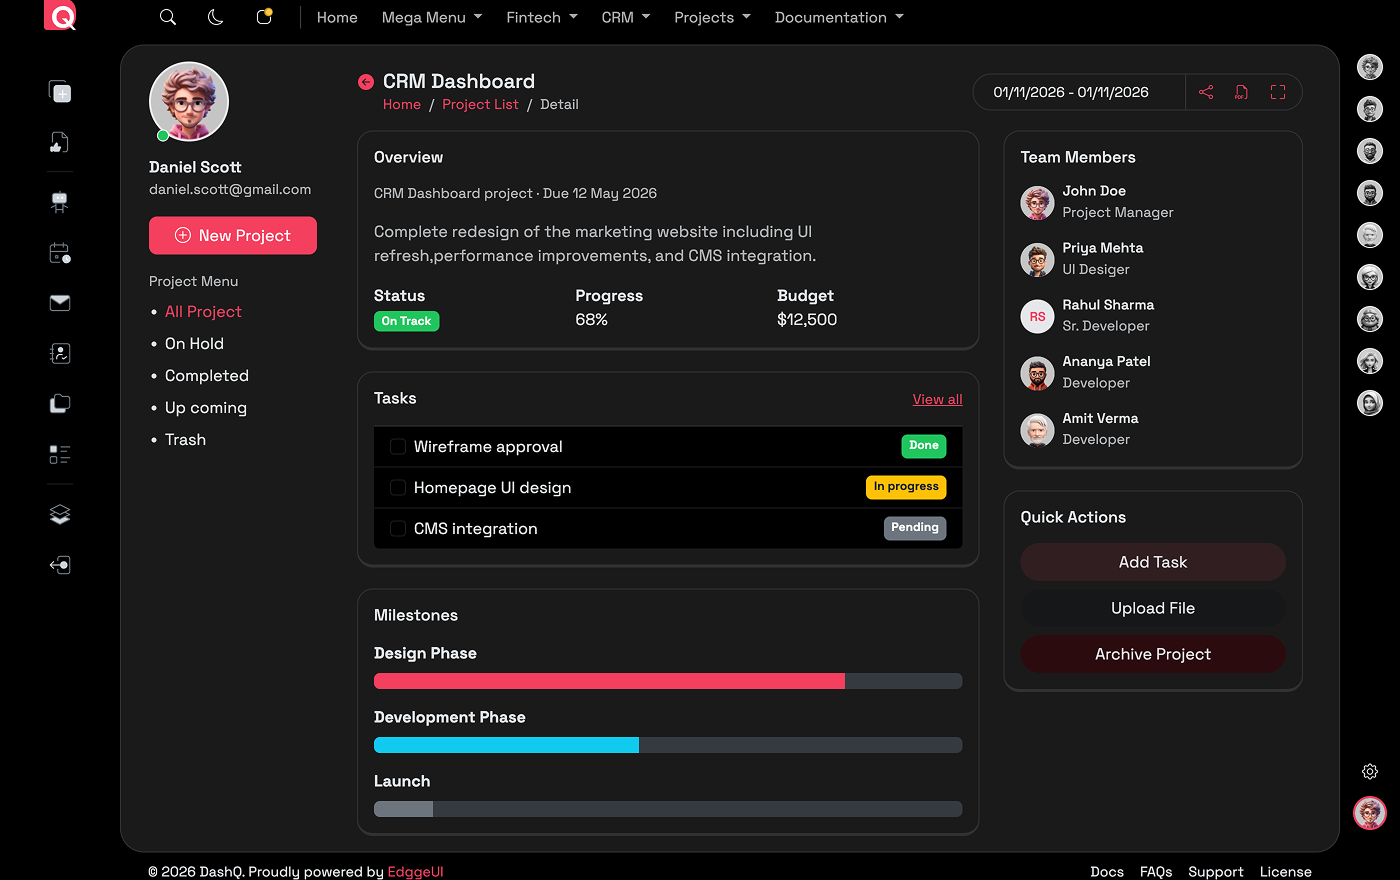
Task: Share the project via the share icon
Action: pyautogui.click(x=1205, y=91)
